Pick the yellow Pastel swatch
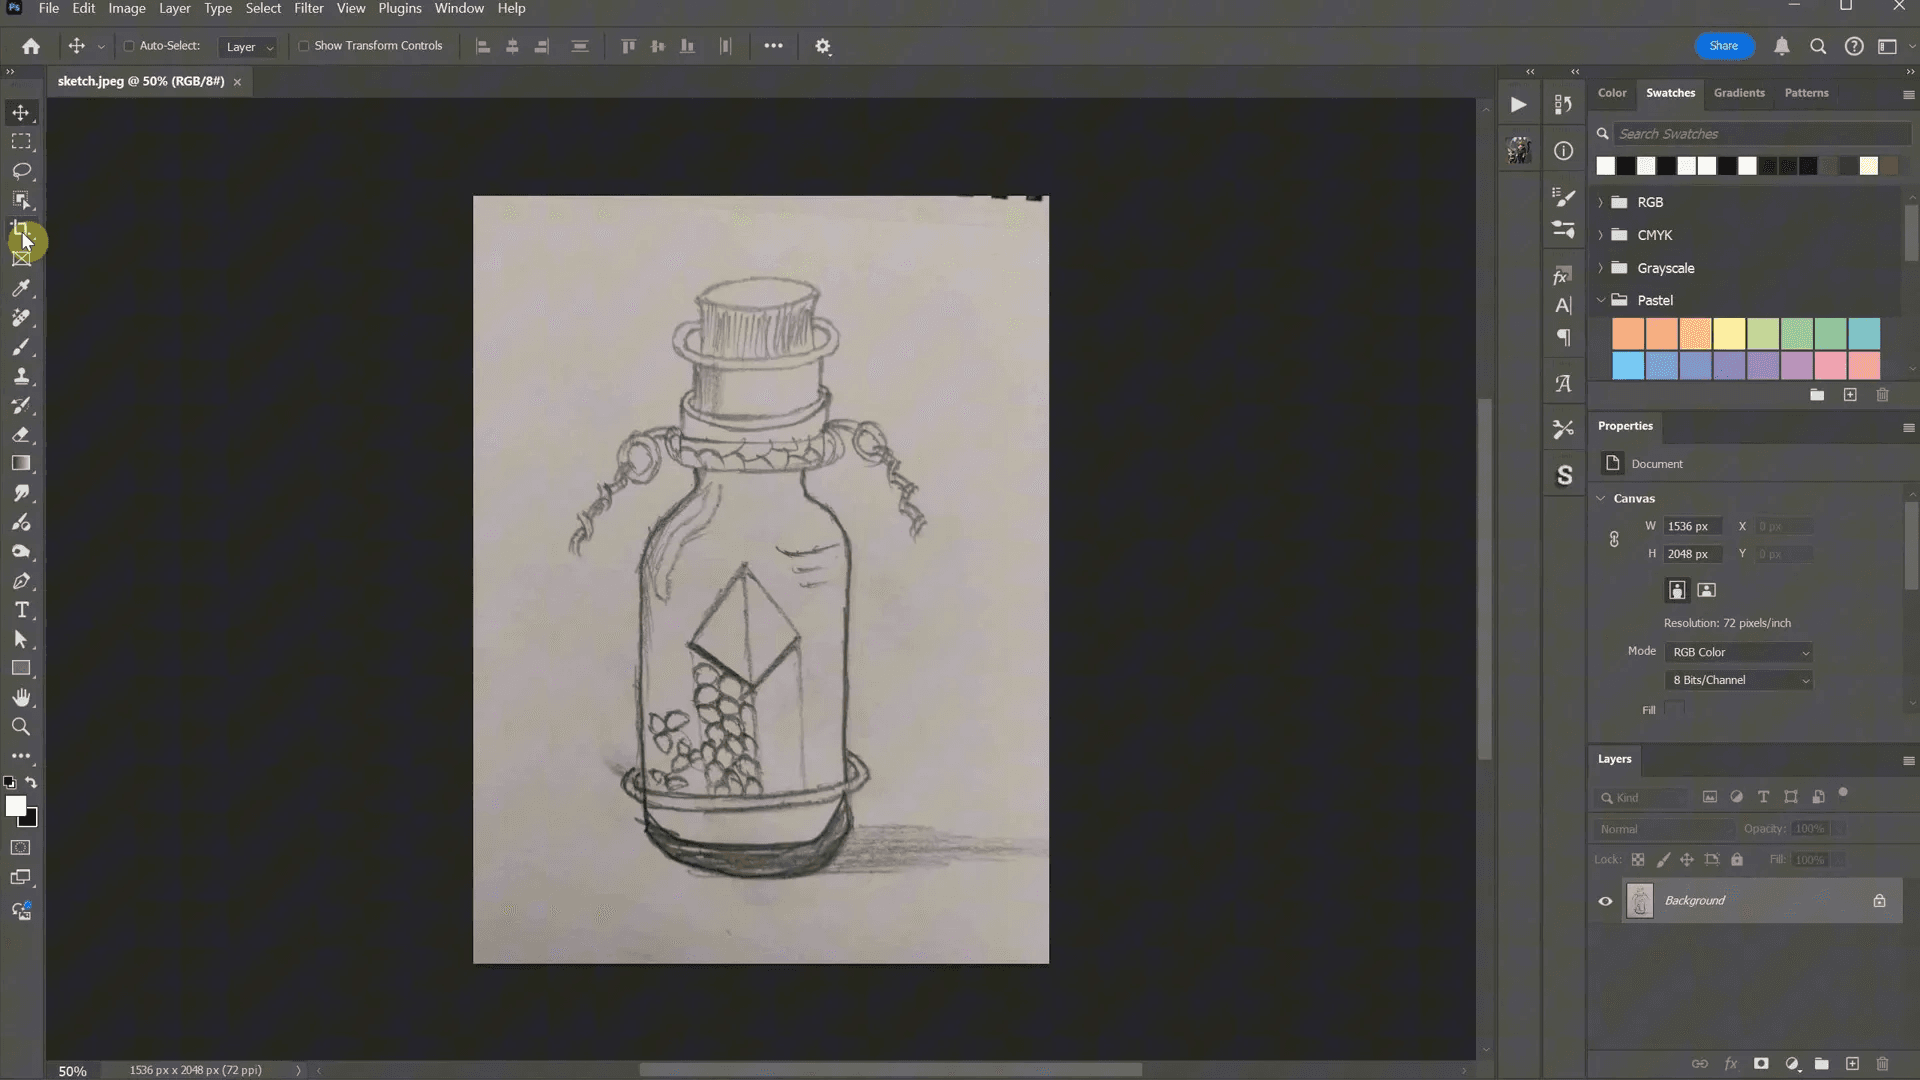 point(1729,333)
